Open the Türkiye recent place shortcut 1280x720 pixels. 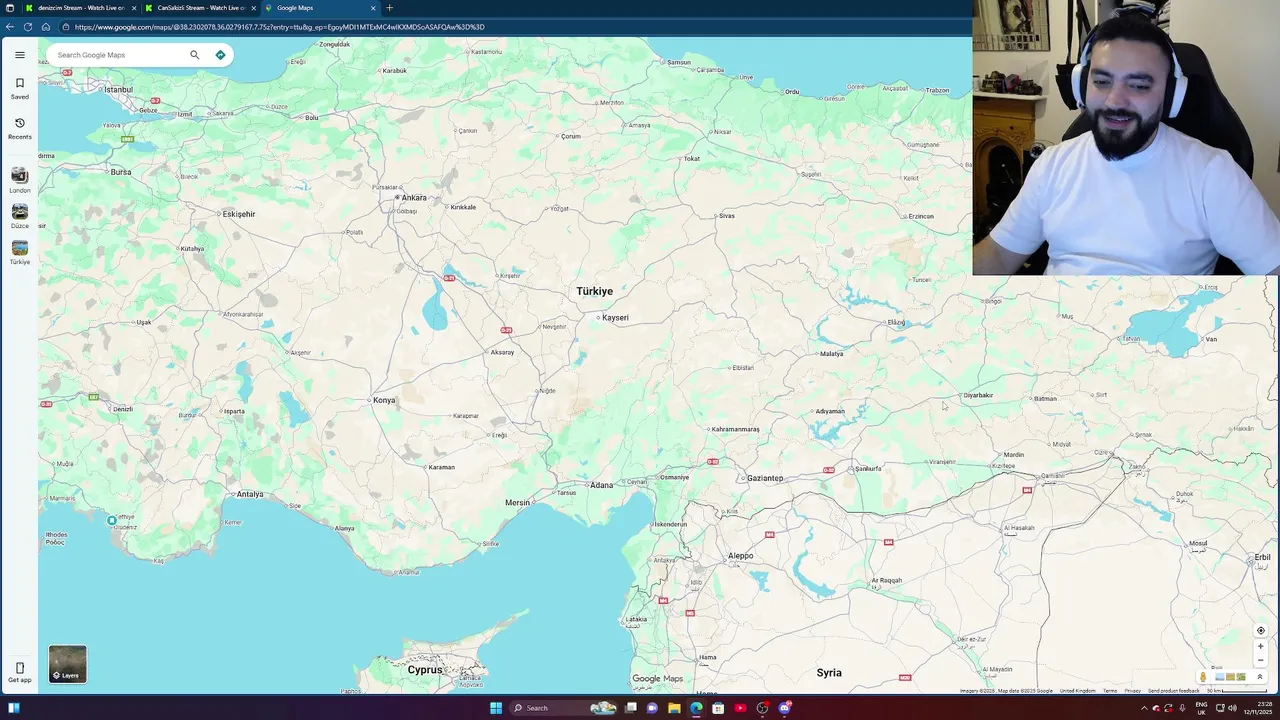tap(19, 253)
